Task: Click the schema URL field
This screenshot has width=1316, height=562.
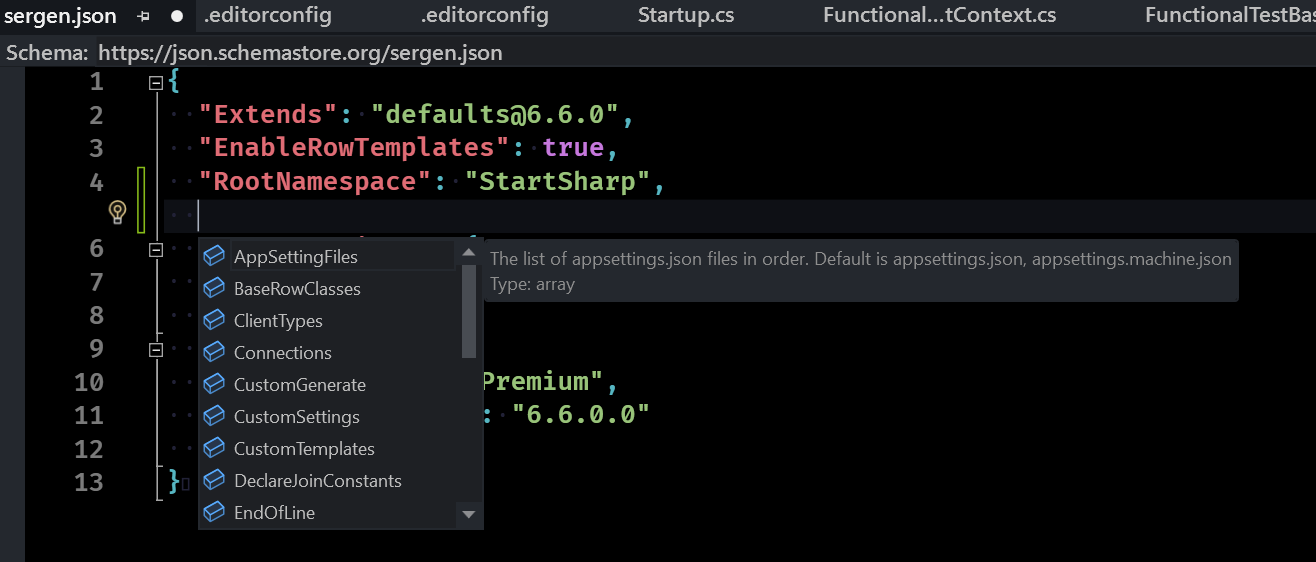Action: [300, 53]
